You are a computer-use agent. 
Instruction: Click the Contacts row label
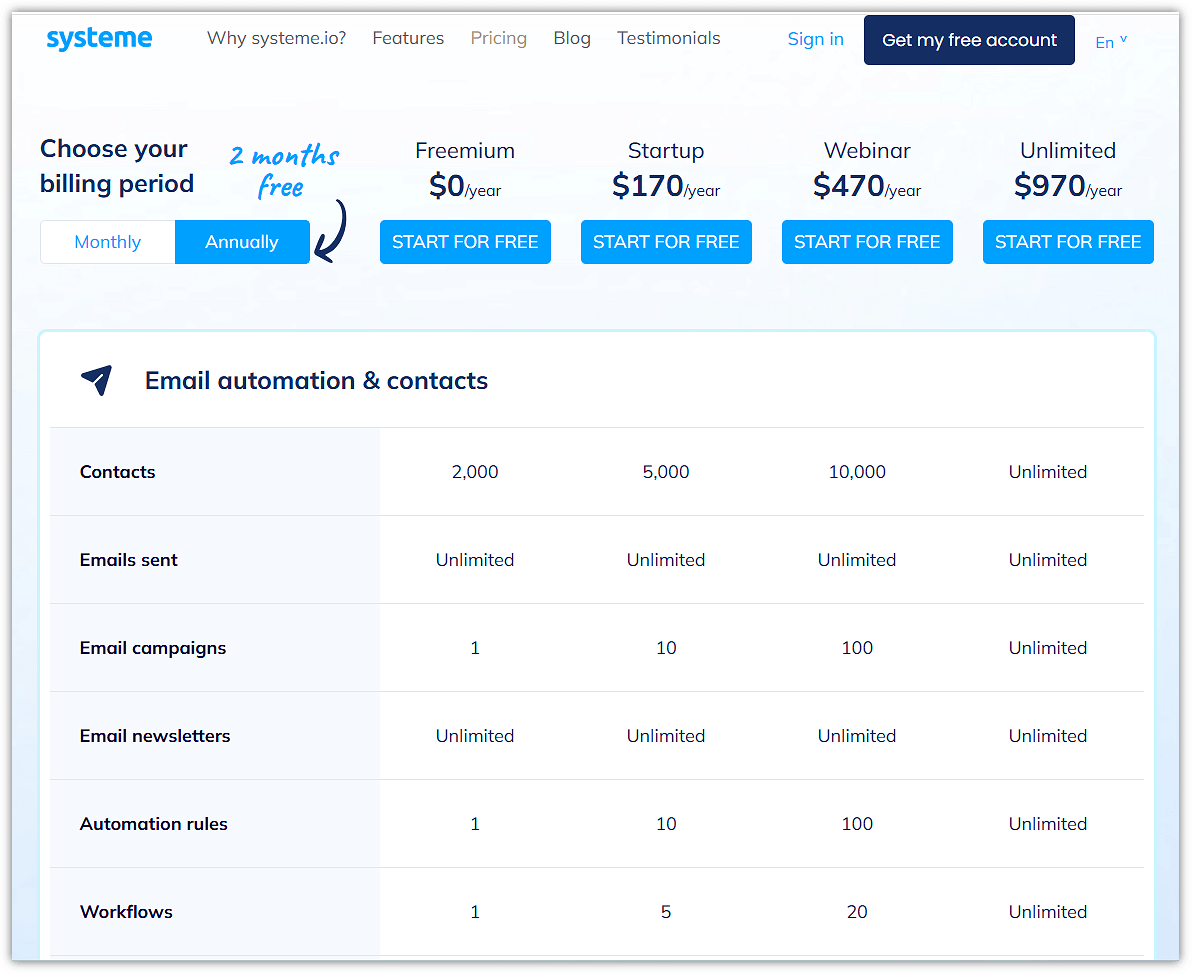point(117,471)
